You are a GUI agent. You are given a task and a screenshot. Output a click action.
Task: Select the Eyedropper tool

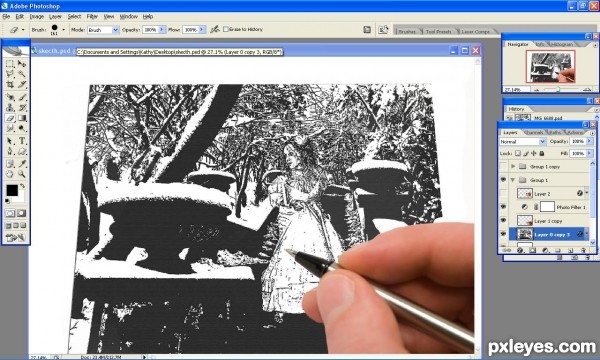tap(22, 164)
